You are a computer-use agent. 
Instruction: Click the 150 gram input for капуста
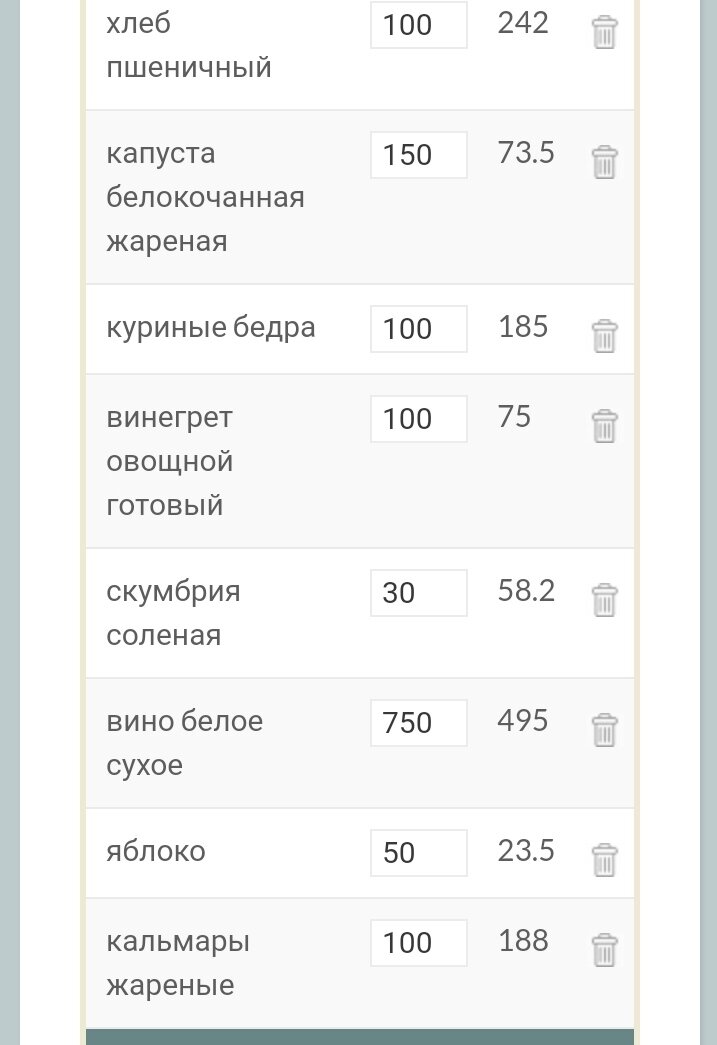pos(418,155)
